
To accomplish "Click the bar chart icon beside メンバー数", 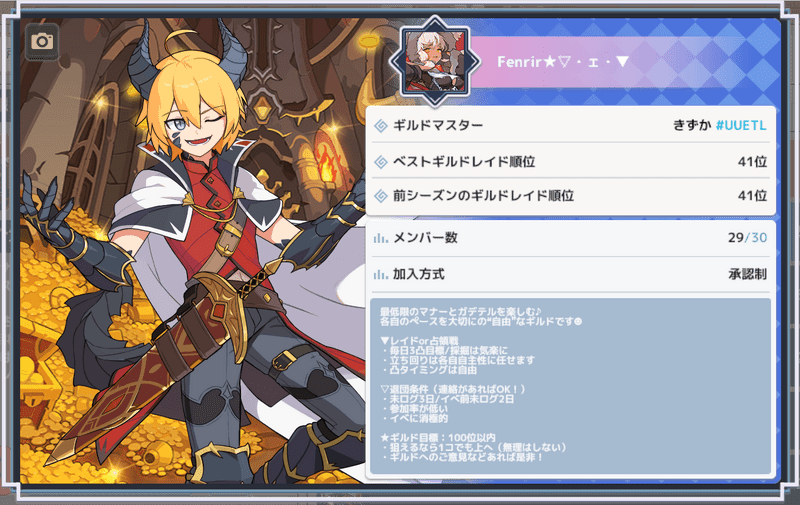I will tap(381, 238).
